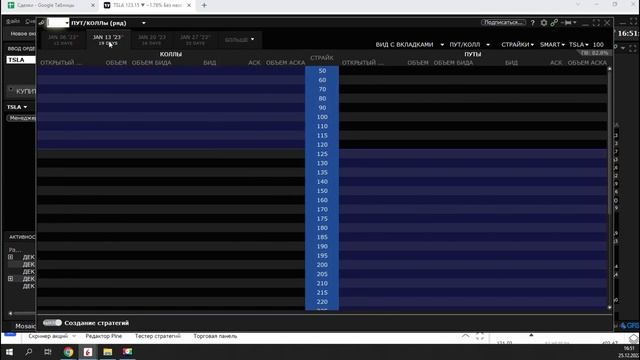This screenshot has width=640, height=360.
Task: Click calls ОБЪЕМ БИДА column header
Action: [x=151, y=63]
